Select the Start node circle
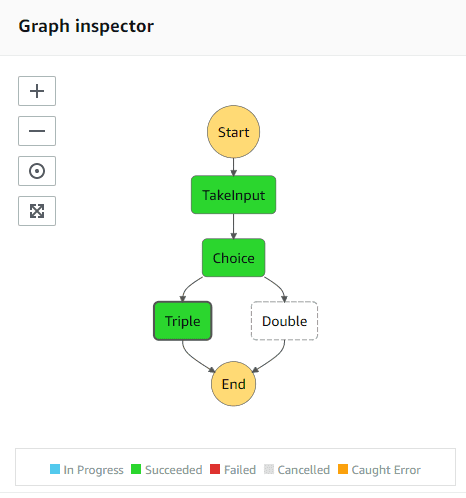Image resolution: width=466 pixels, height=498 pixels. 233,132
